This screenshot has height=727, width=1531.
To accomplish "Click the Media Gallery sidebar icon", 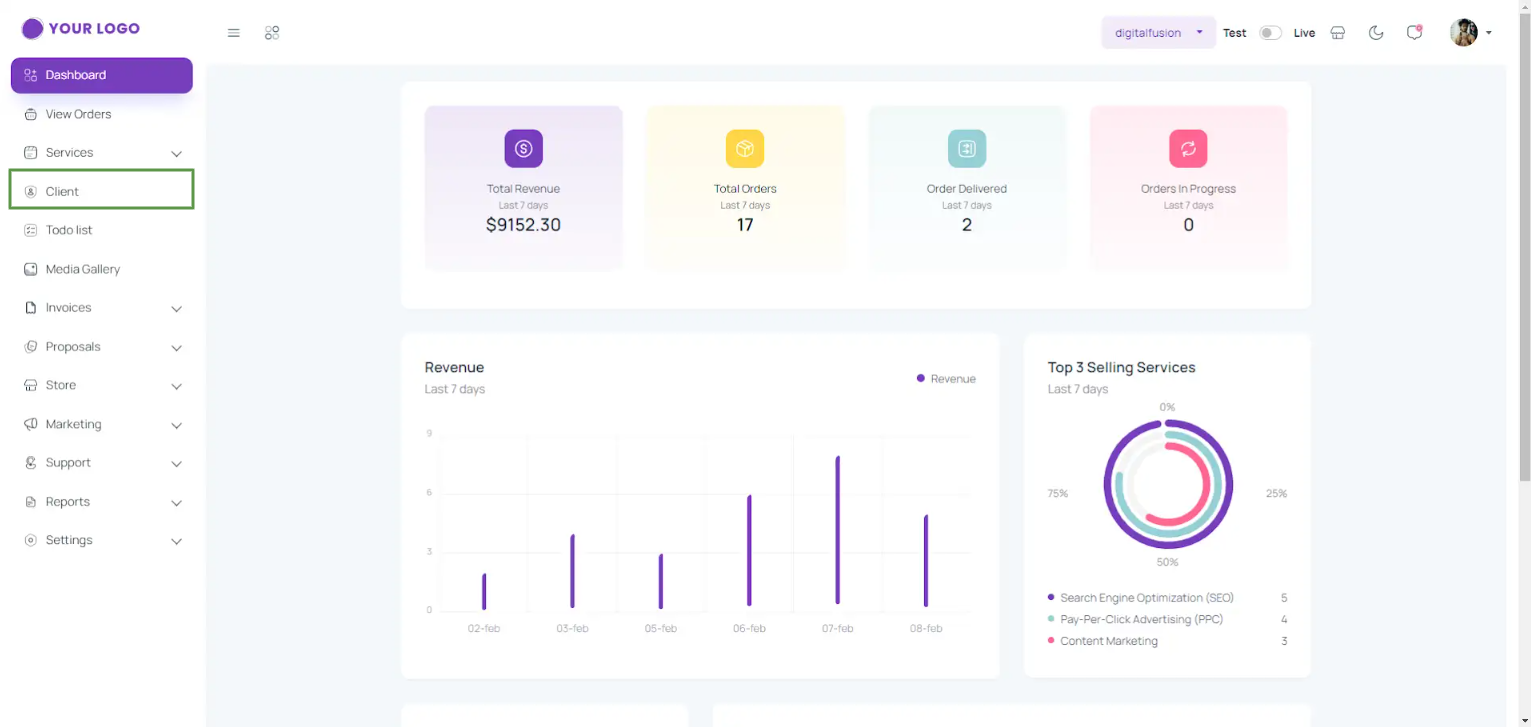I will click(32, 268).
